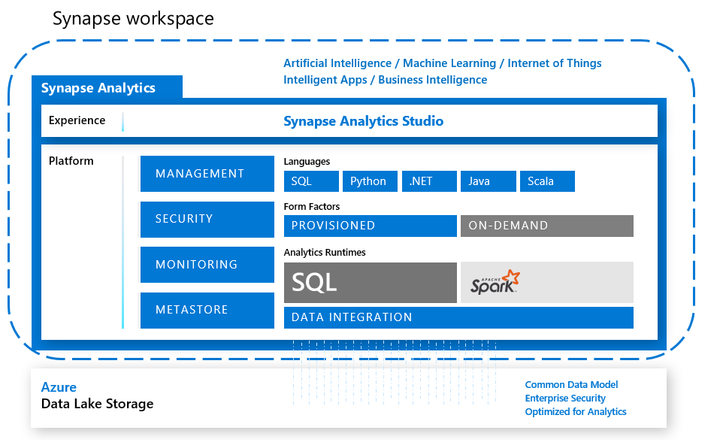Select the Monitoring block

pyautogui.click(x=207, y=265)
